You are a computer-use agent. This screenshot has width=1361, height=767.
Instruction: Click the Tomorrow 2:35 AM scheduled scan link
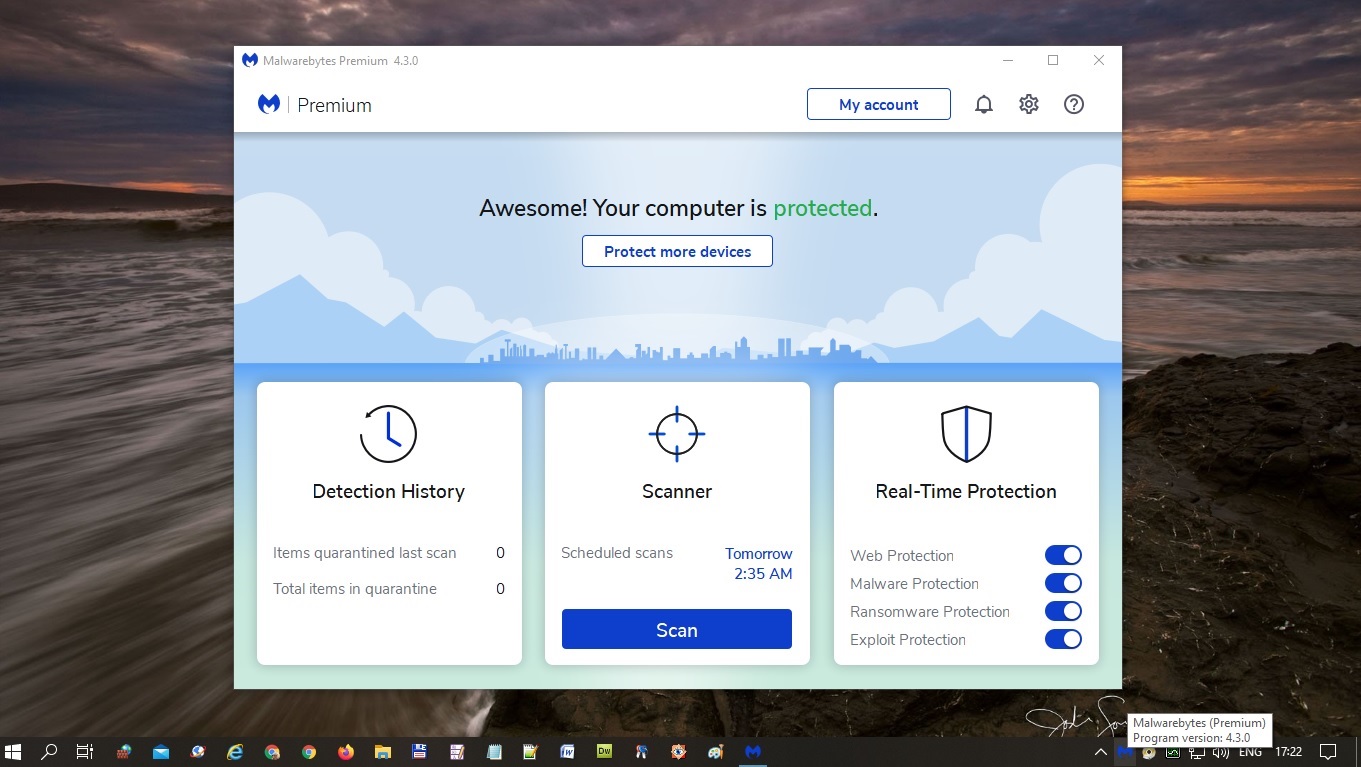click(759, 563)
